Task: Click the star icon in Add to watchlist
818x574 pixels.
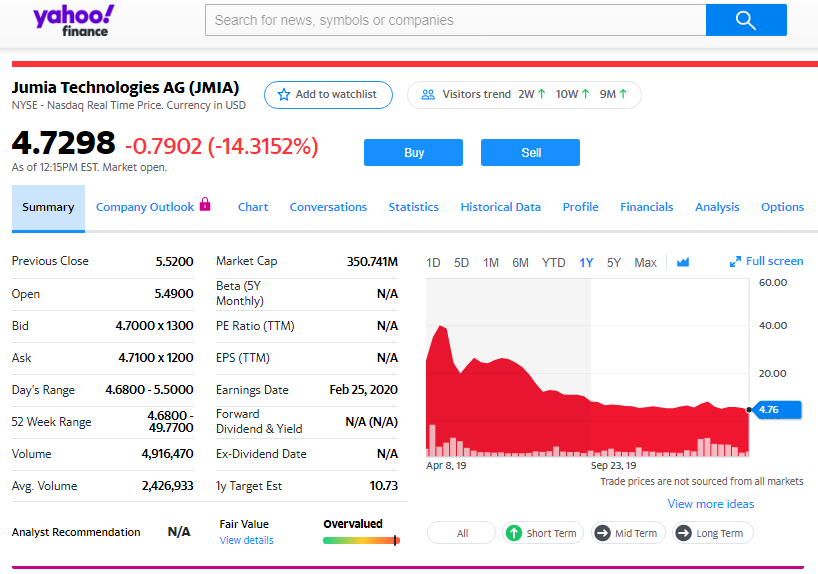Action: coord(284,94)
